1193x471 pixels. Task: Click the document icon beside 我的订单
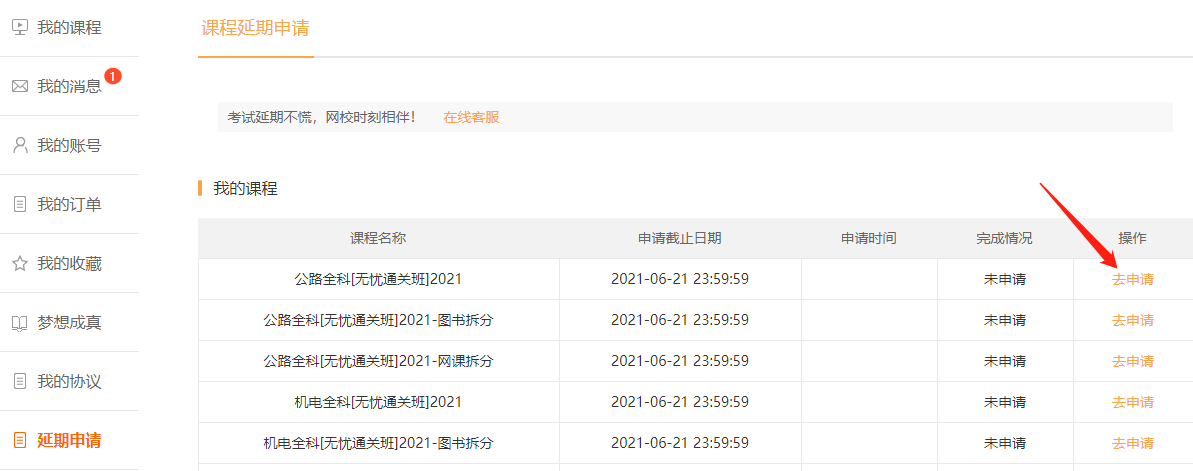(x=20, y=204)
